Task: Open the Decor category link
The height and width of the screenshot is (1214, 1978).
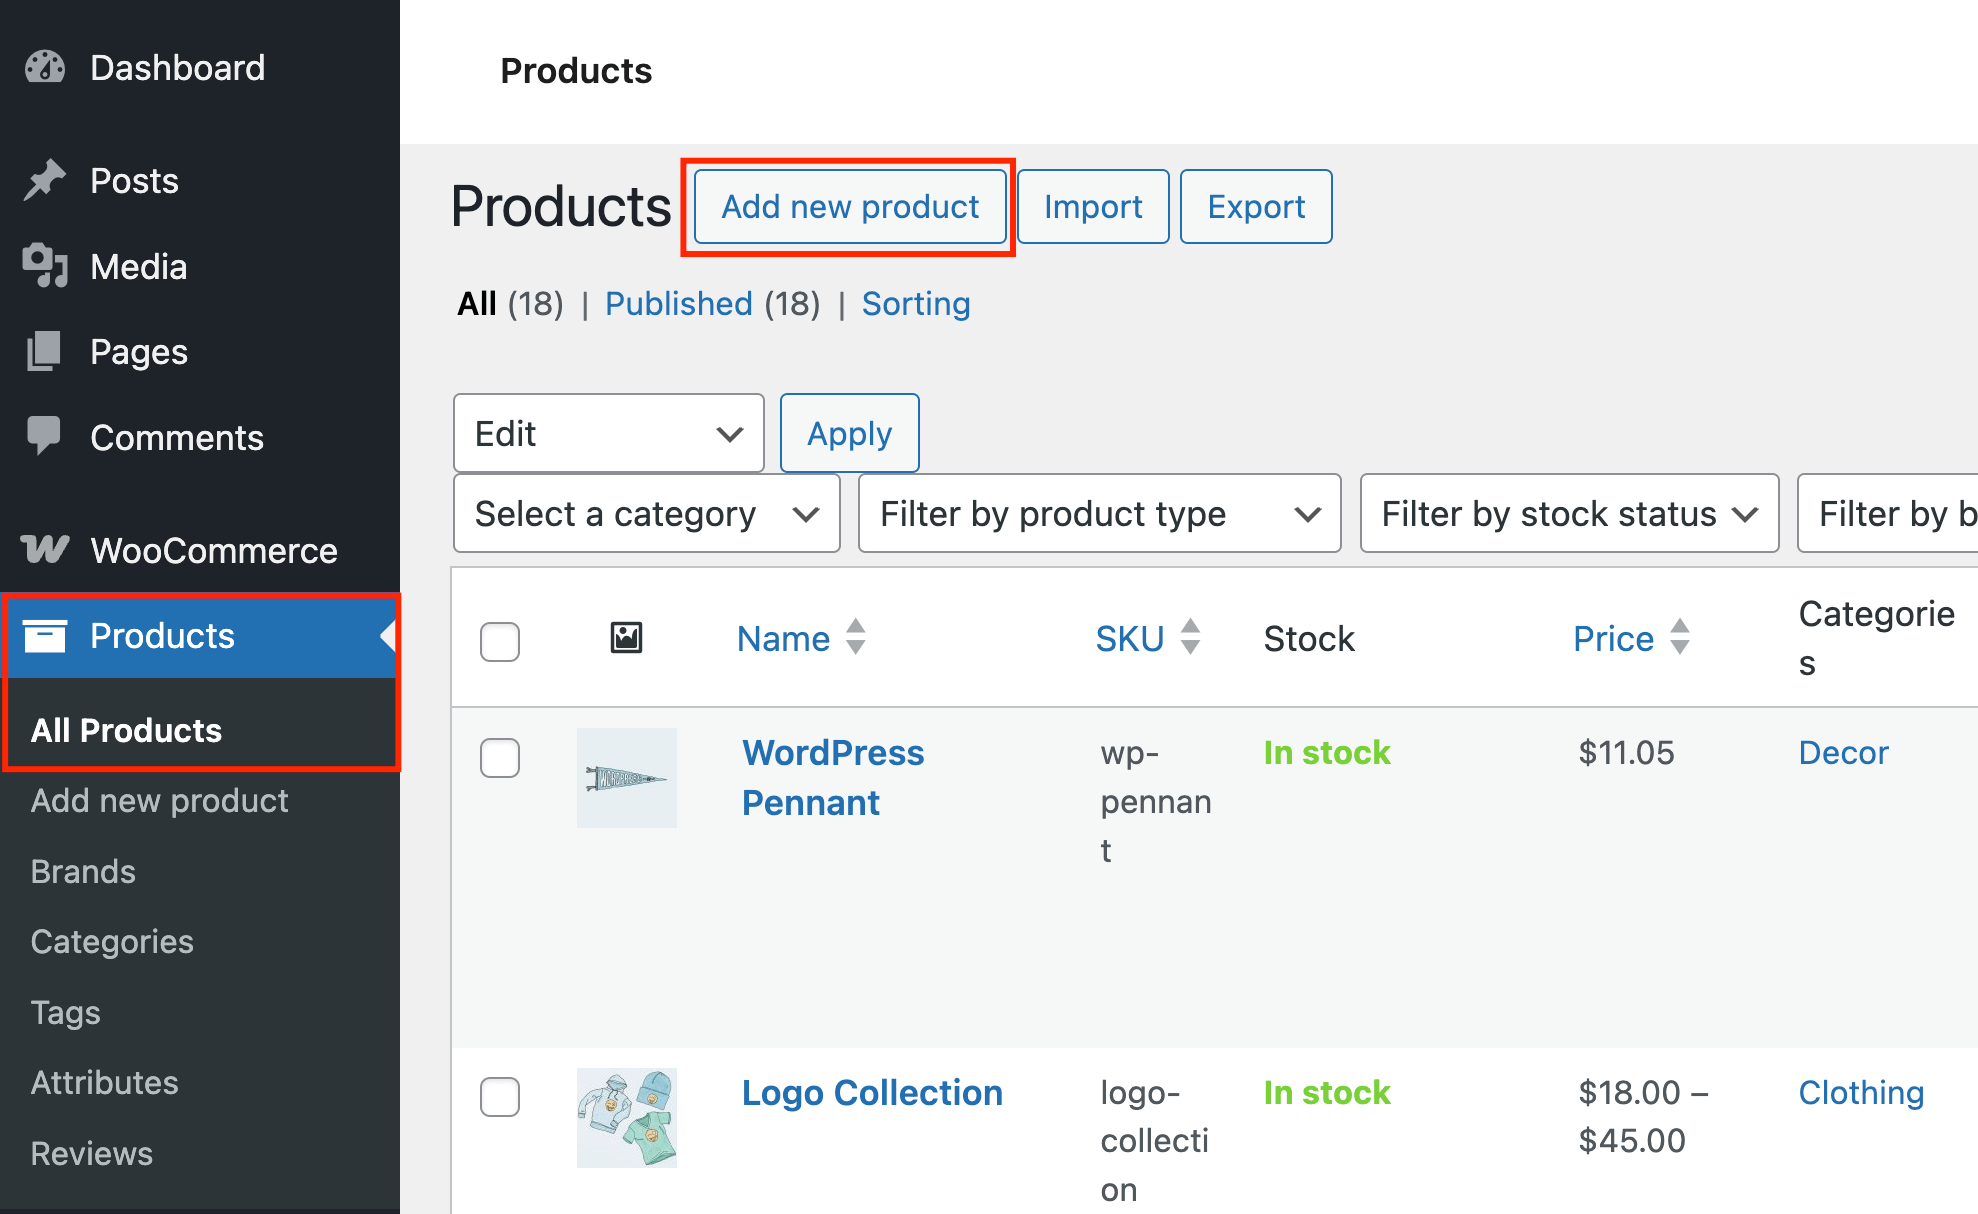Action: pyautogui.click(x=1844, y=753)
